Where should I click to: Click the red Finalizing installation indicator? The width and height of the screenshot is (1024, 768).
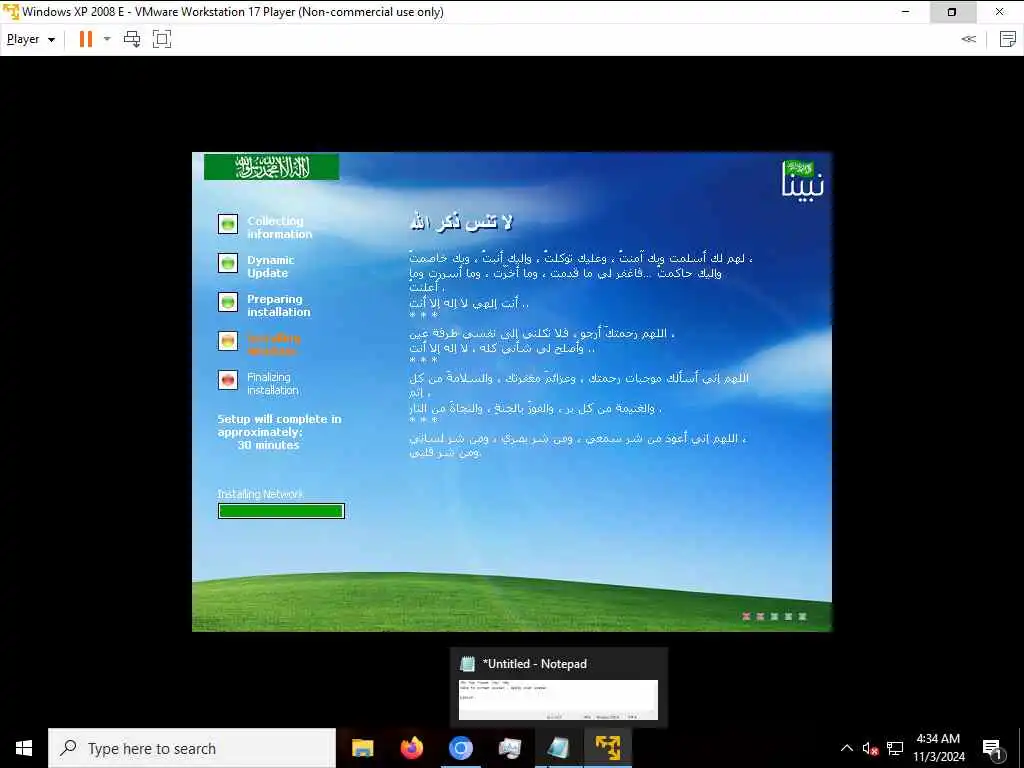click(228, 380)
